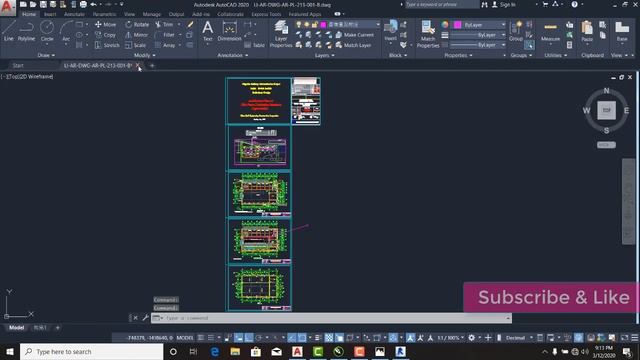Screen dimensions: 640x360
Task: Switch to the Start file tab
Action: click(x=18, y=65)
